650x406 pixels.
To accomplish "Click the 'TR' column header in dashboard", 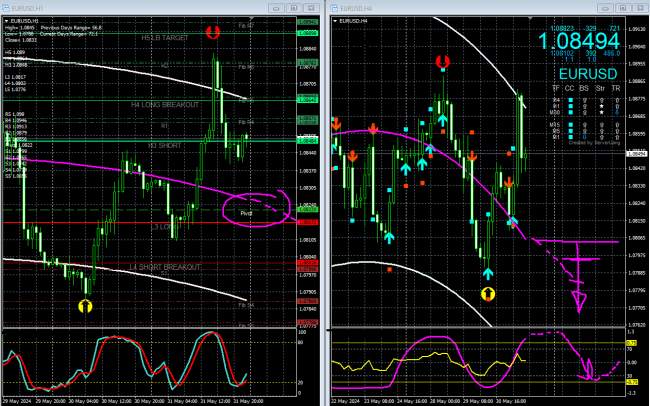I will 616,88.
